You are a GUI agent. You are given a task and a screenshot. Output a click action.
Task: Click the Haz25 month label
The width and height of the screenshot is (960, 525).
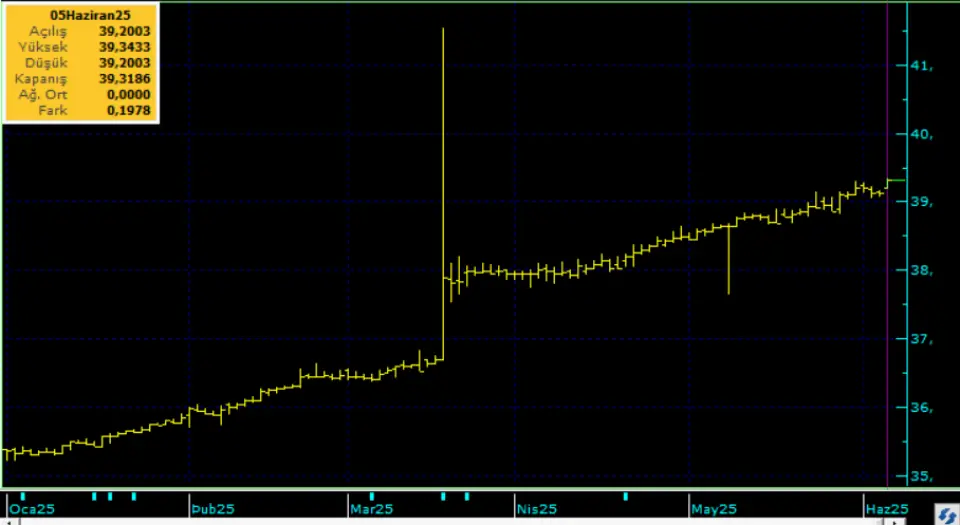click(887, 509)
